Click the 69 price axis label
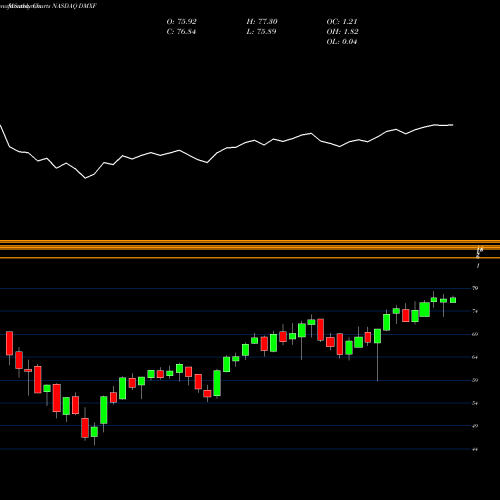 click(475, 334)
